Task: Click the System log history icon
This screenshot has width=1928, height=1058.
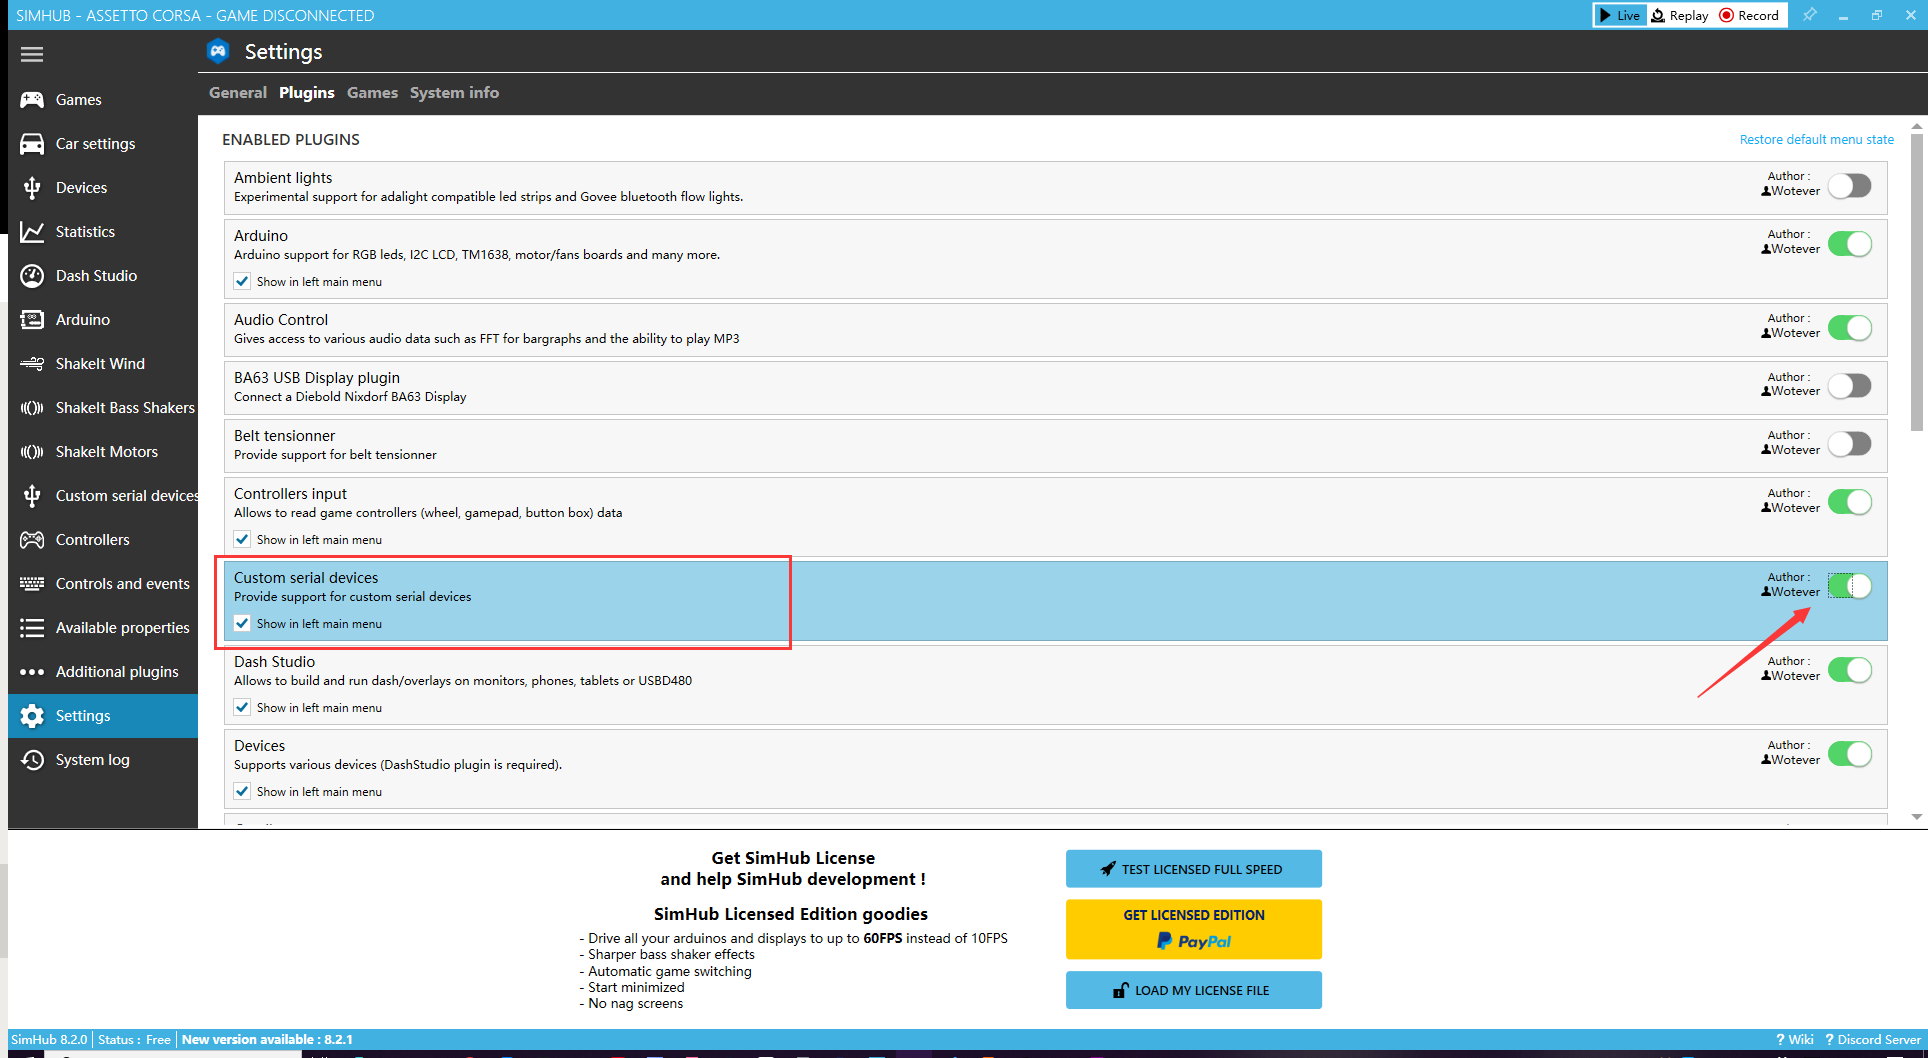Action: click(x=32, y=760)
